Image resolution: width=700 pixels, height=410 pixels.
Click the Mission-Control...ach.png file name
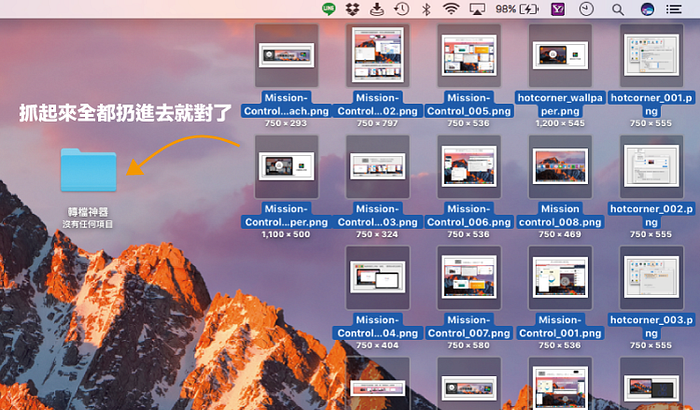coord(287,105)
